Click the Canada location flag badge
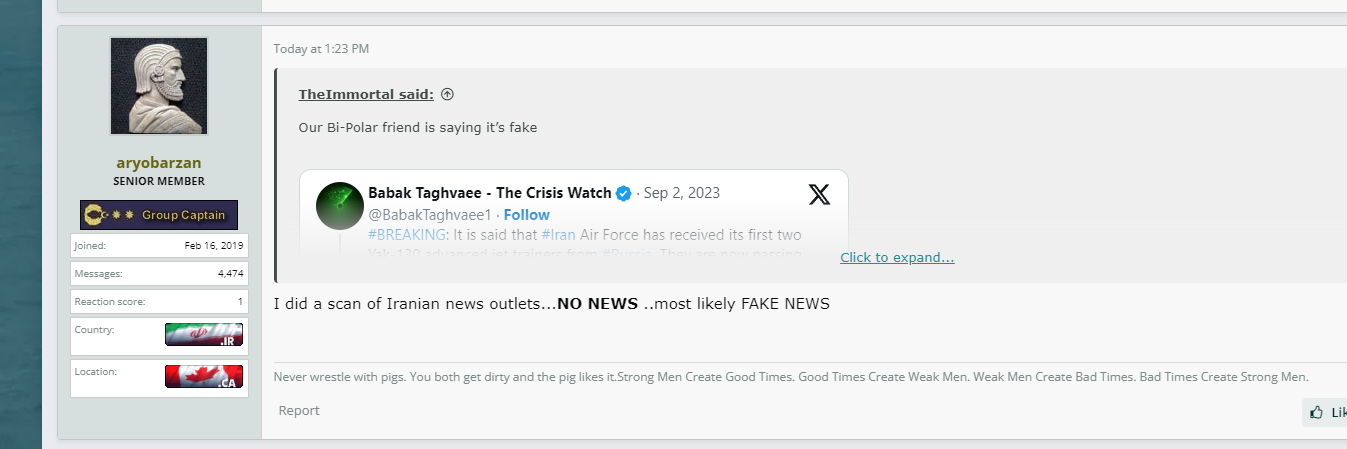Image resolution: width=1347 pixels, height=449 pixels. tap(204, 377)
